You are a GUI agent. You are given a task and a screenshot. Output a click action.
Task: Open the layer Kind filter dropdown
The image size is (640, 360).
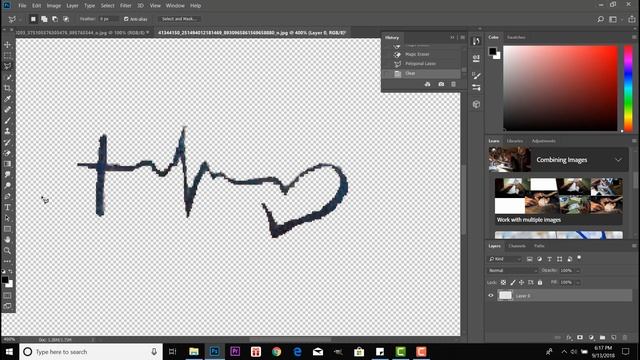tap(505, 259)
